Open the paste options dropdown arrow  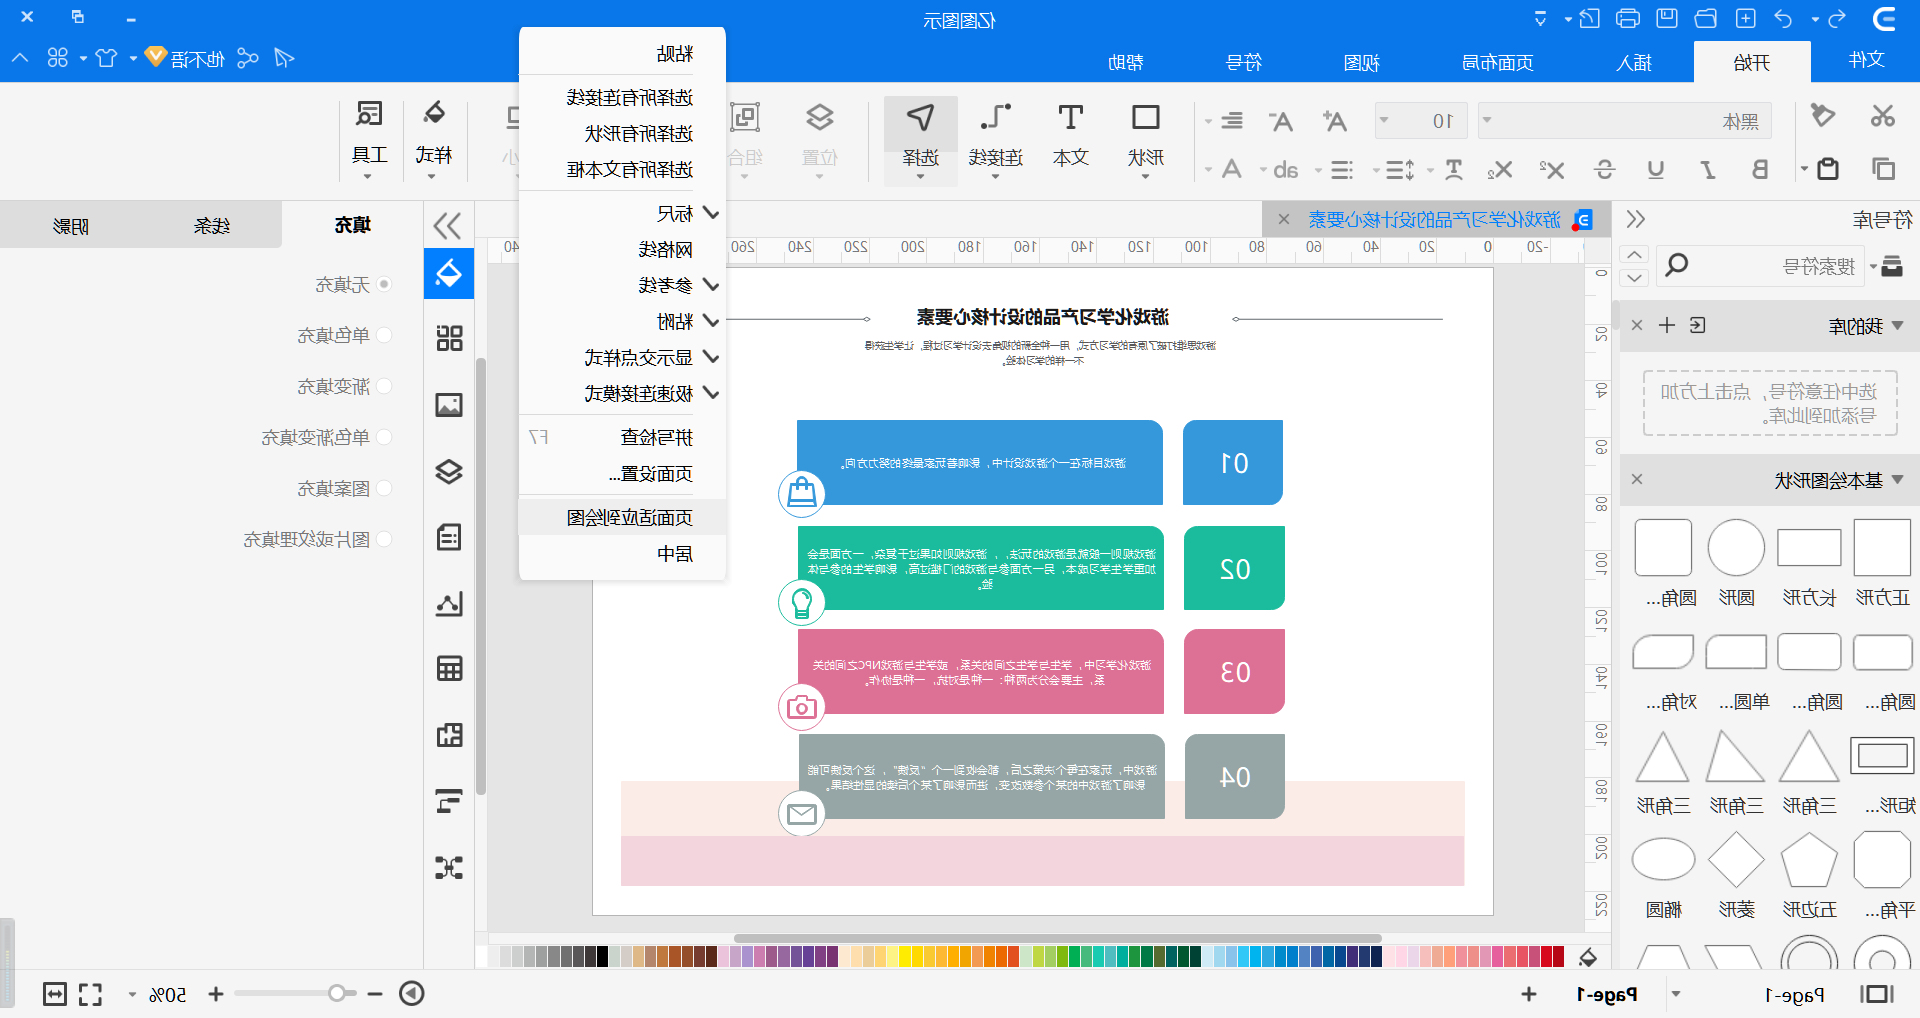[x=1805, y=169]
